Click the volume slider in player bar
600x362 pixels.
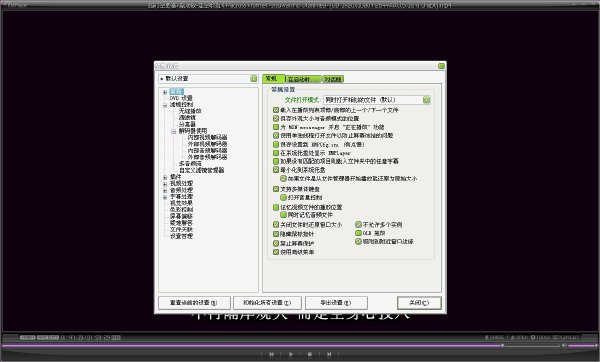583,345
